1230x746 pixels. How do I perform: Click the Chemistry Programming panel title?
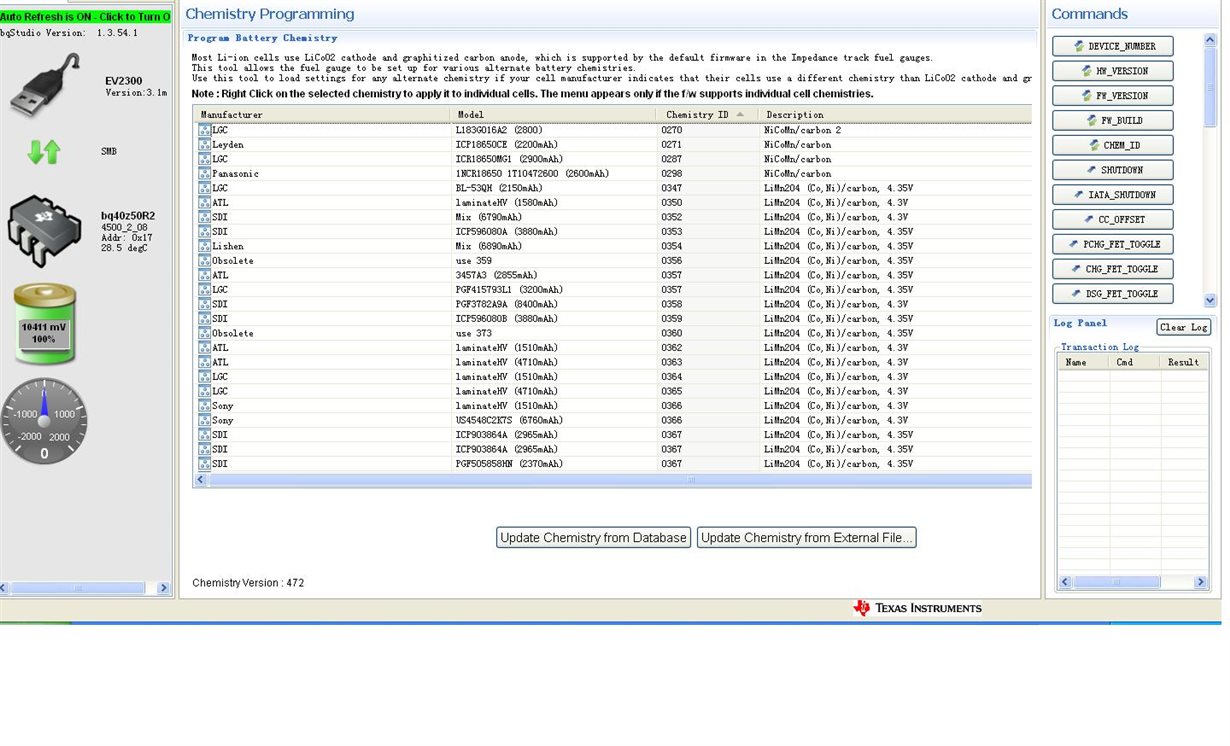point(270,14)
